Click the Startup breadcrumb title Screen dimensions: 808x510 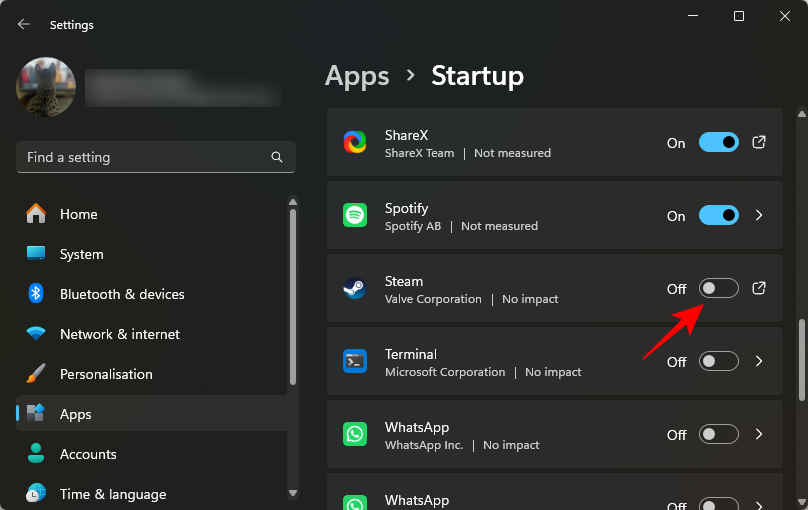[x=477, y=76]
